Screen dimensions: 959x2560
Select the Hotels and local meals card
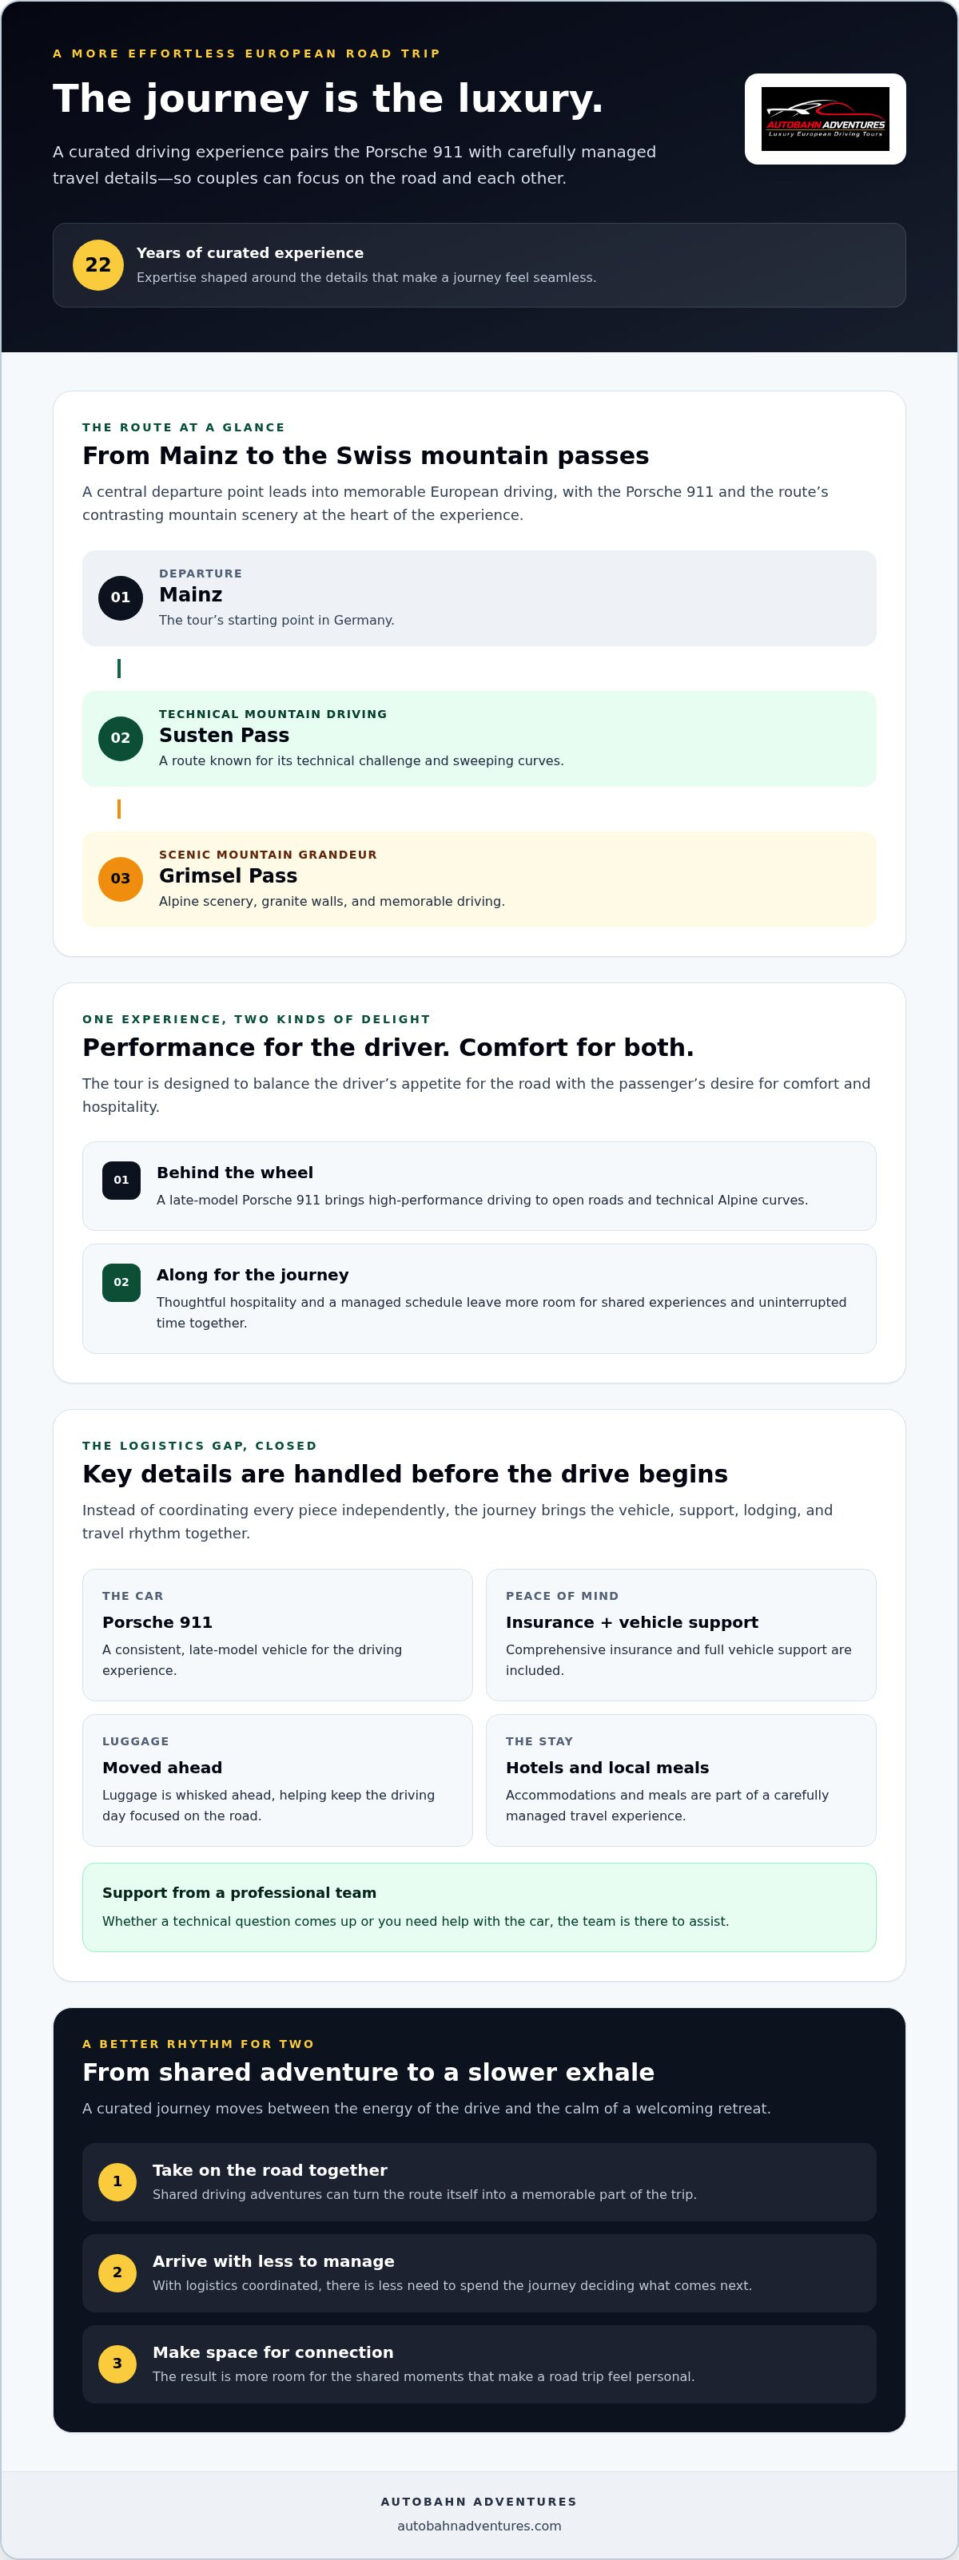(x=681, y=1780)
